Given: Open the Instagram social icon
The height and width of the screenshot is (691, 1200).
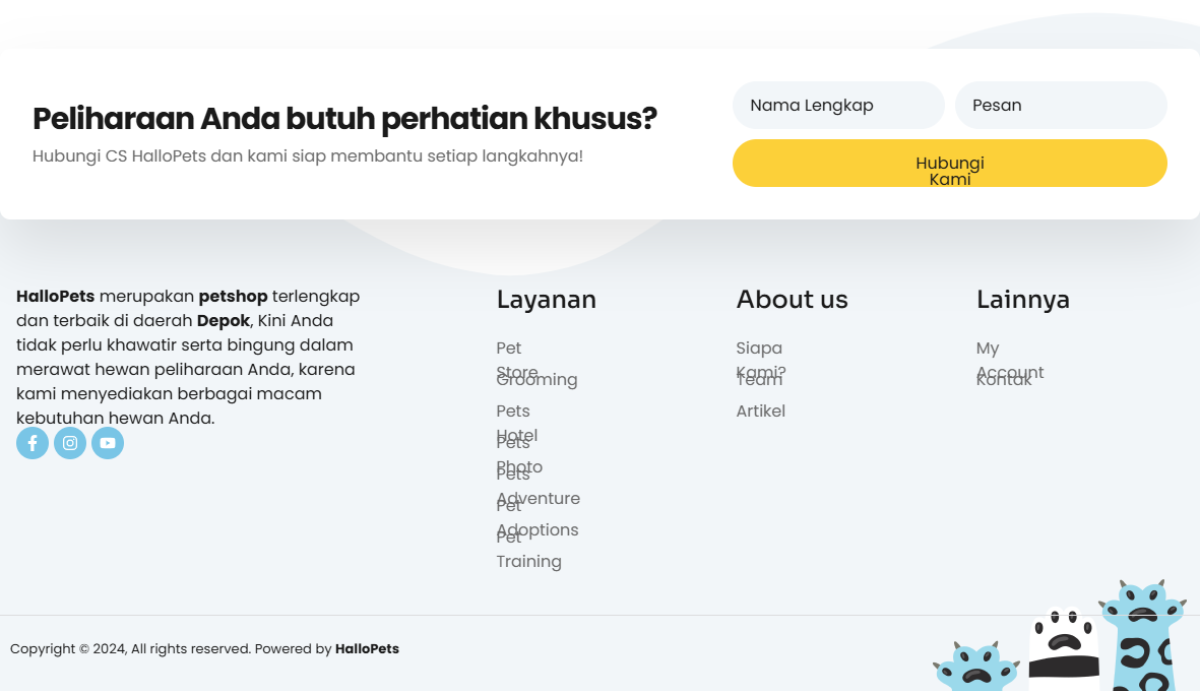Looking at the screenshot, I should pos(70,443).
